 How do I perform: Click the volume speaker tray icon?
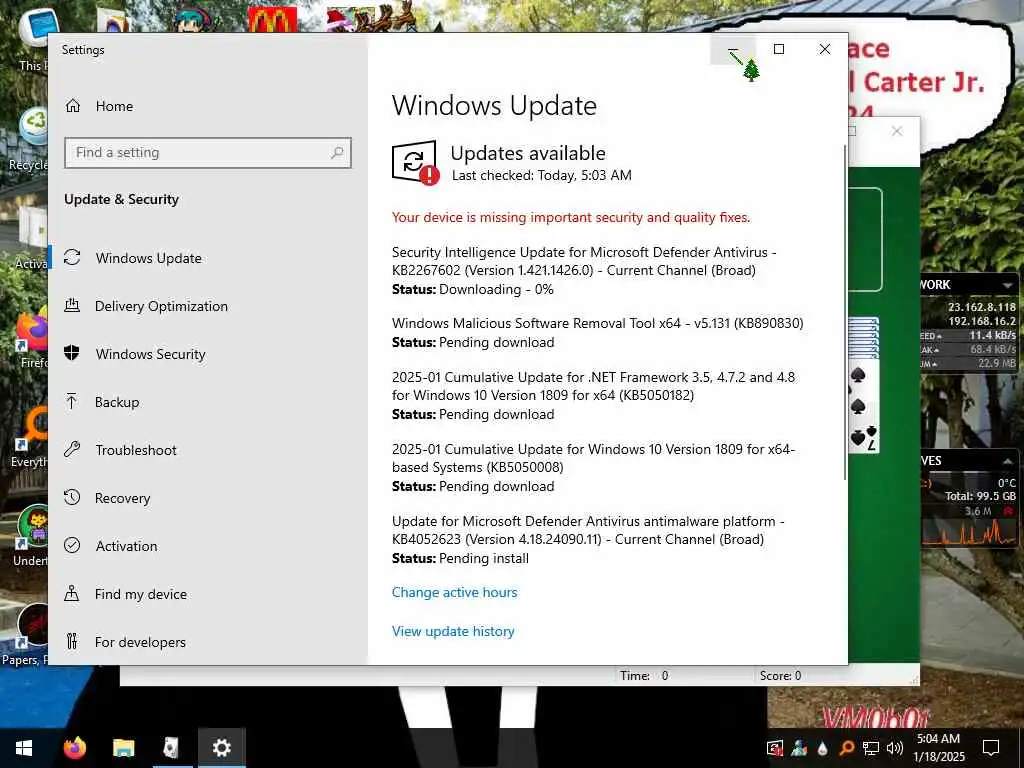coord(895,748)
